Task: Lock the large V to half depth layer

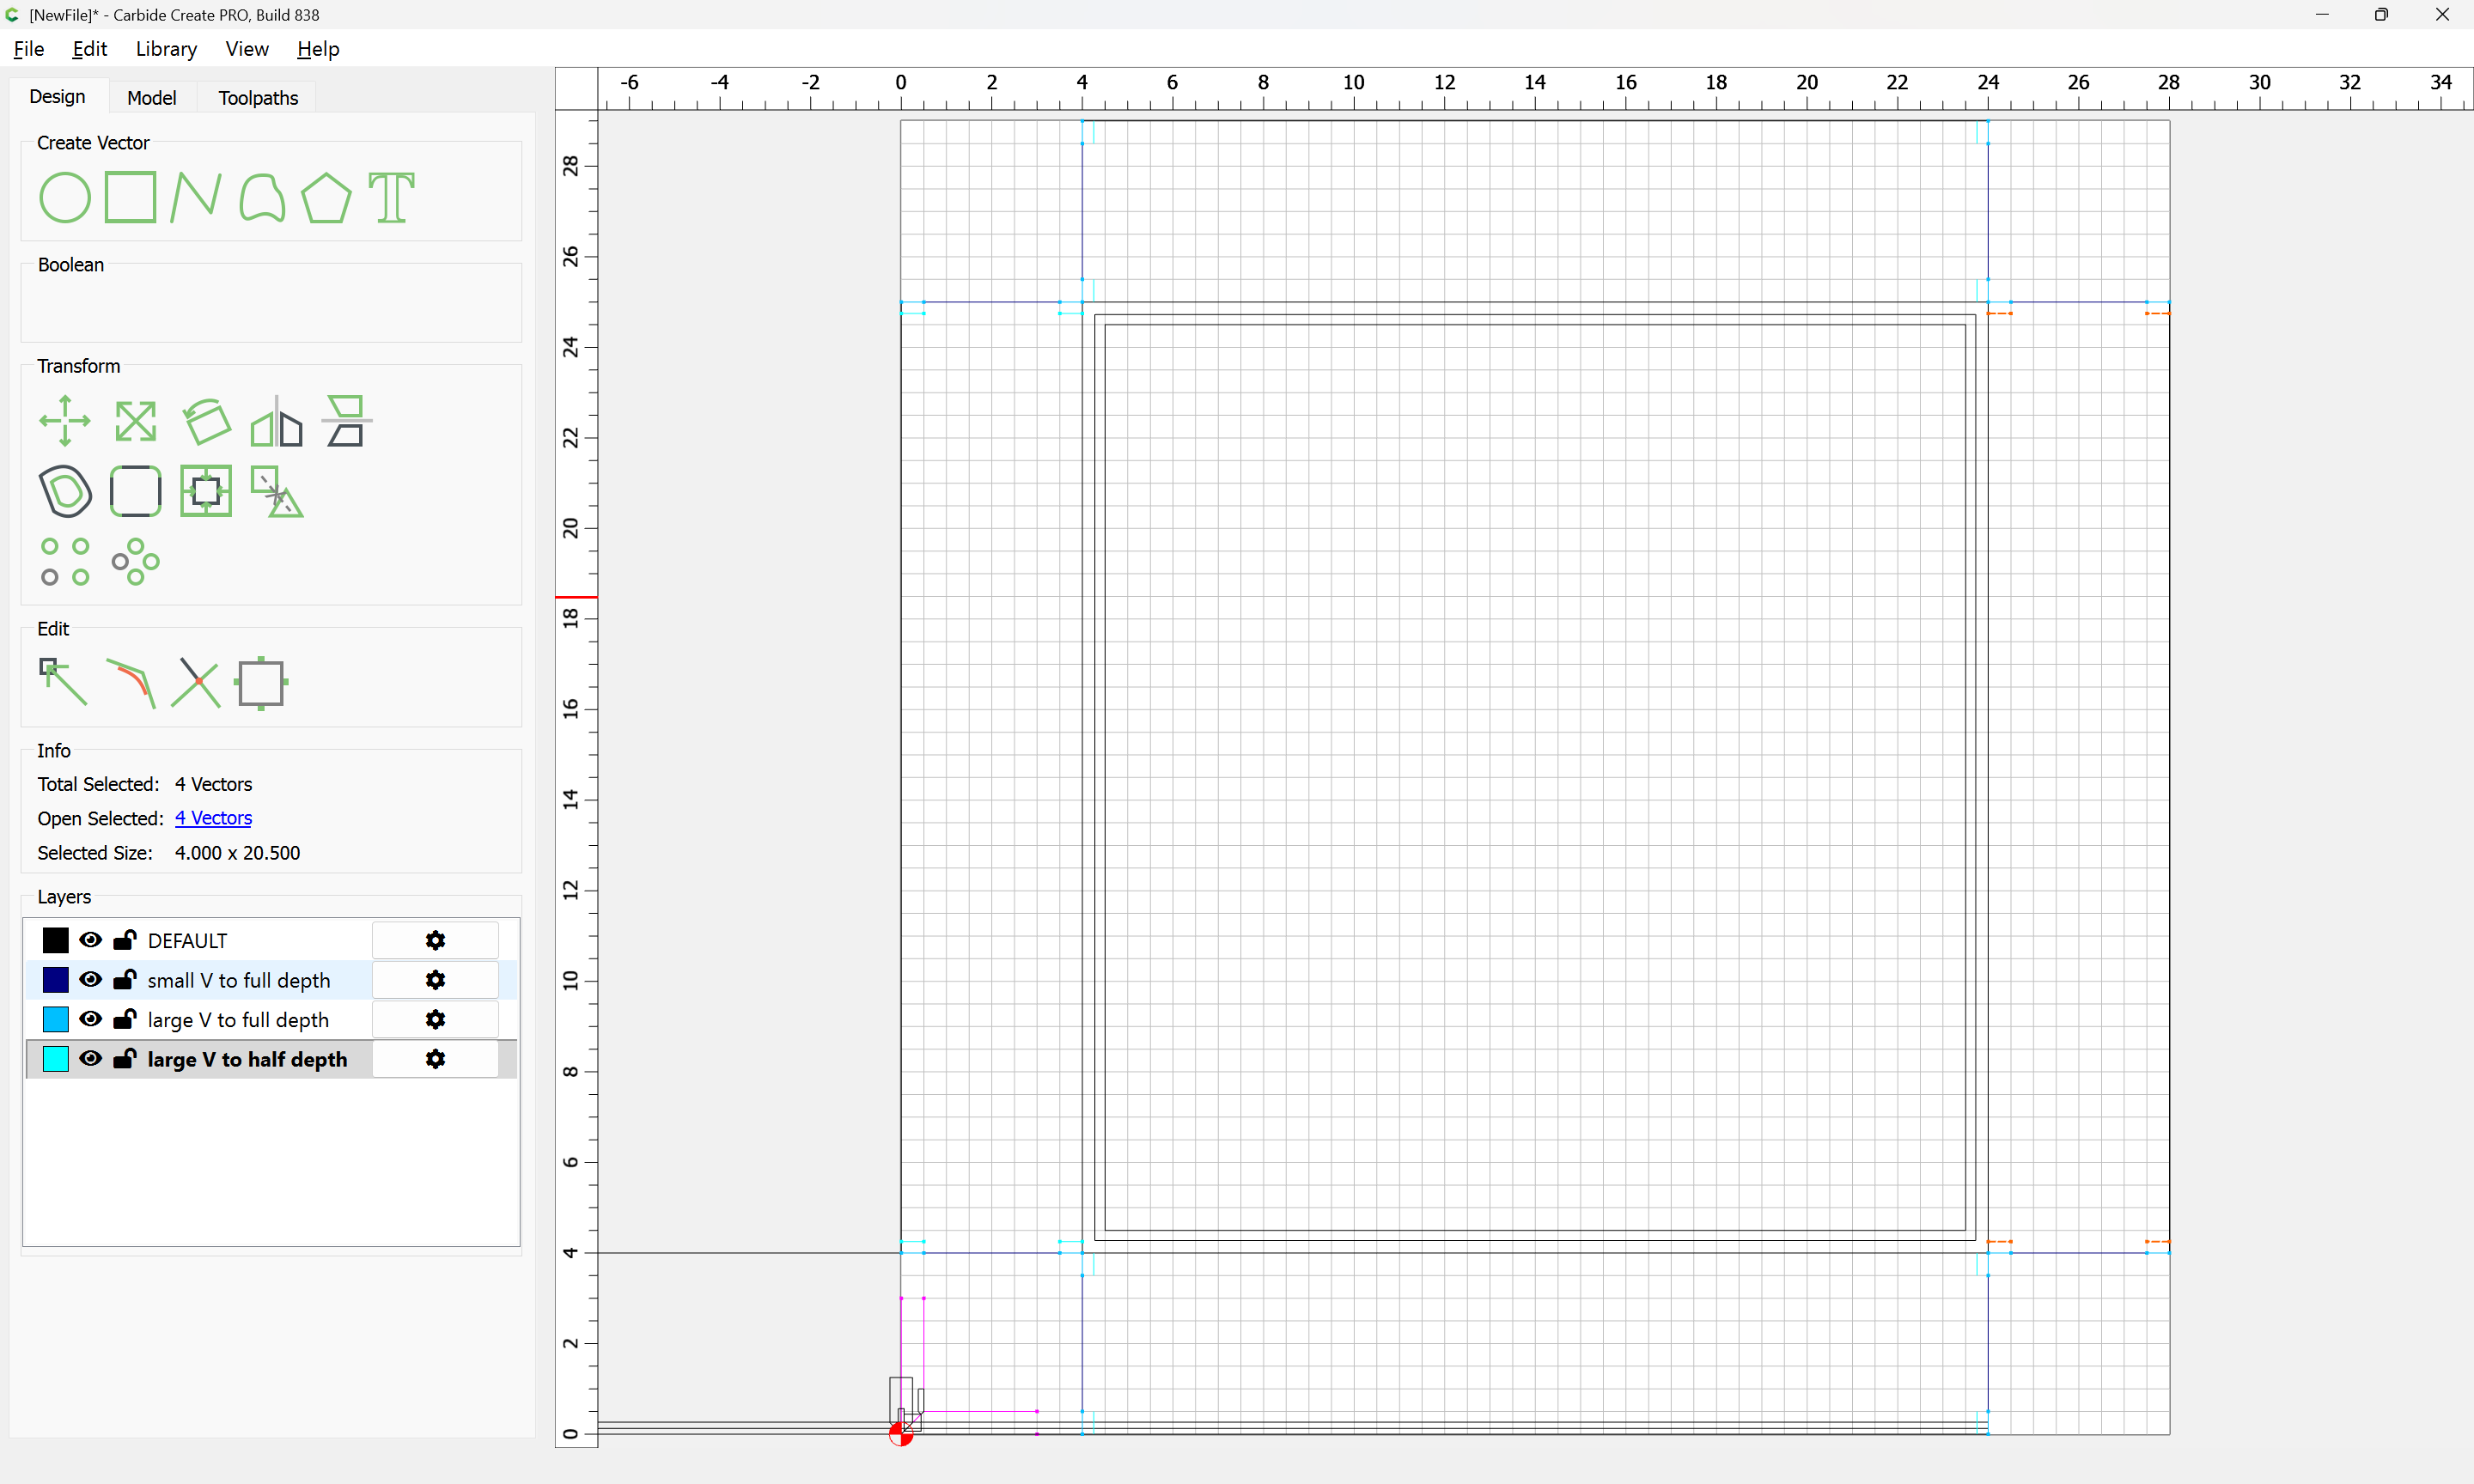Action: 124,1059
